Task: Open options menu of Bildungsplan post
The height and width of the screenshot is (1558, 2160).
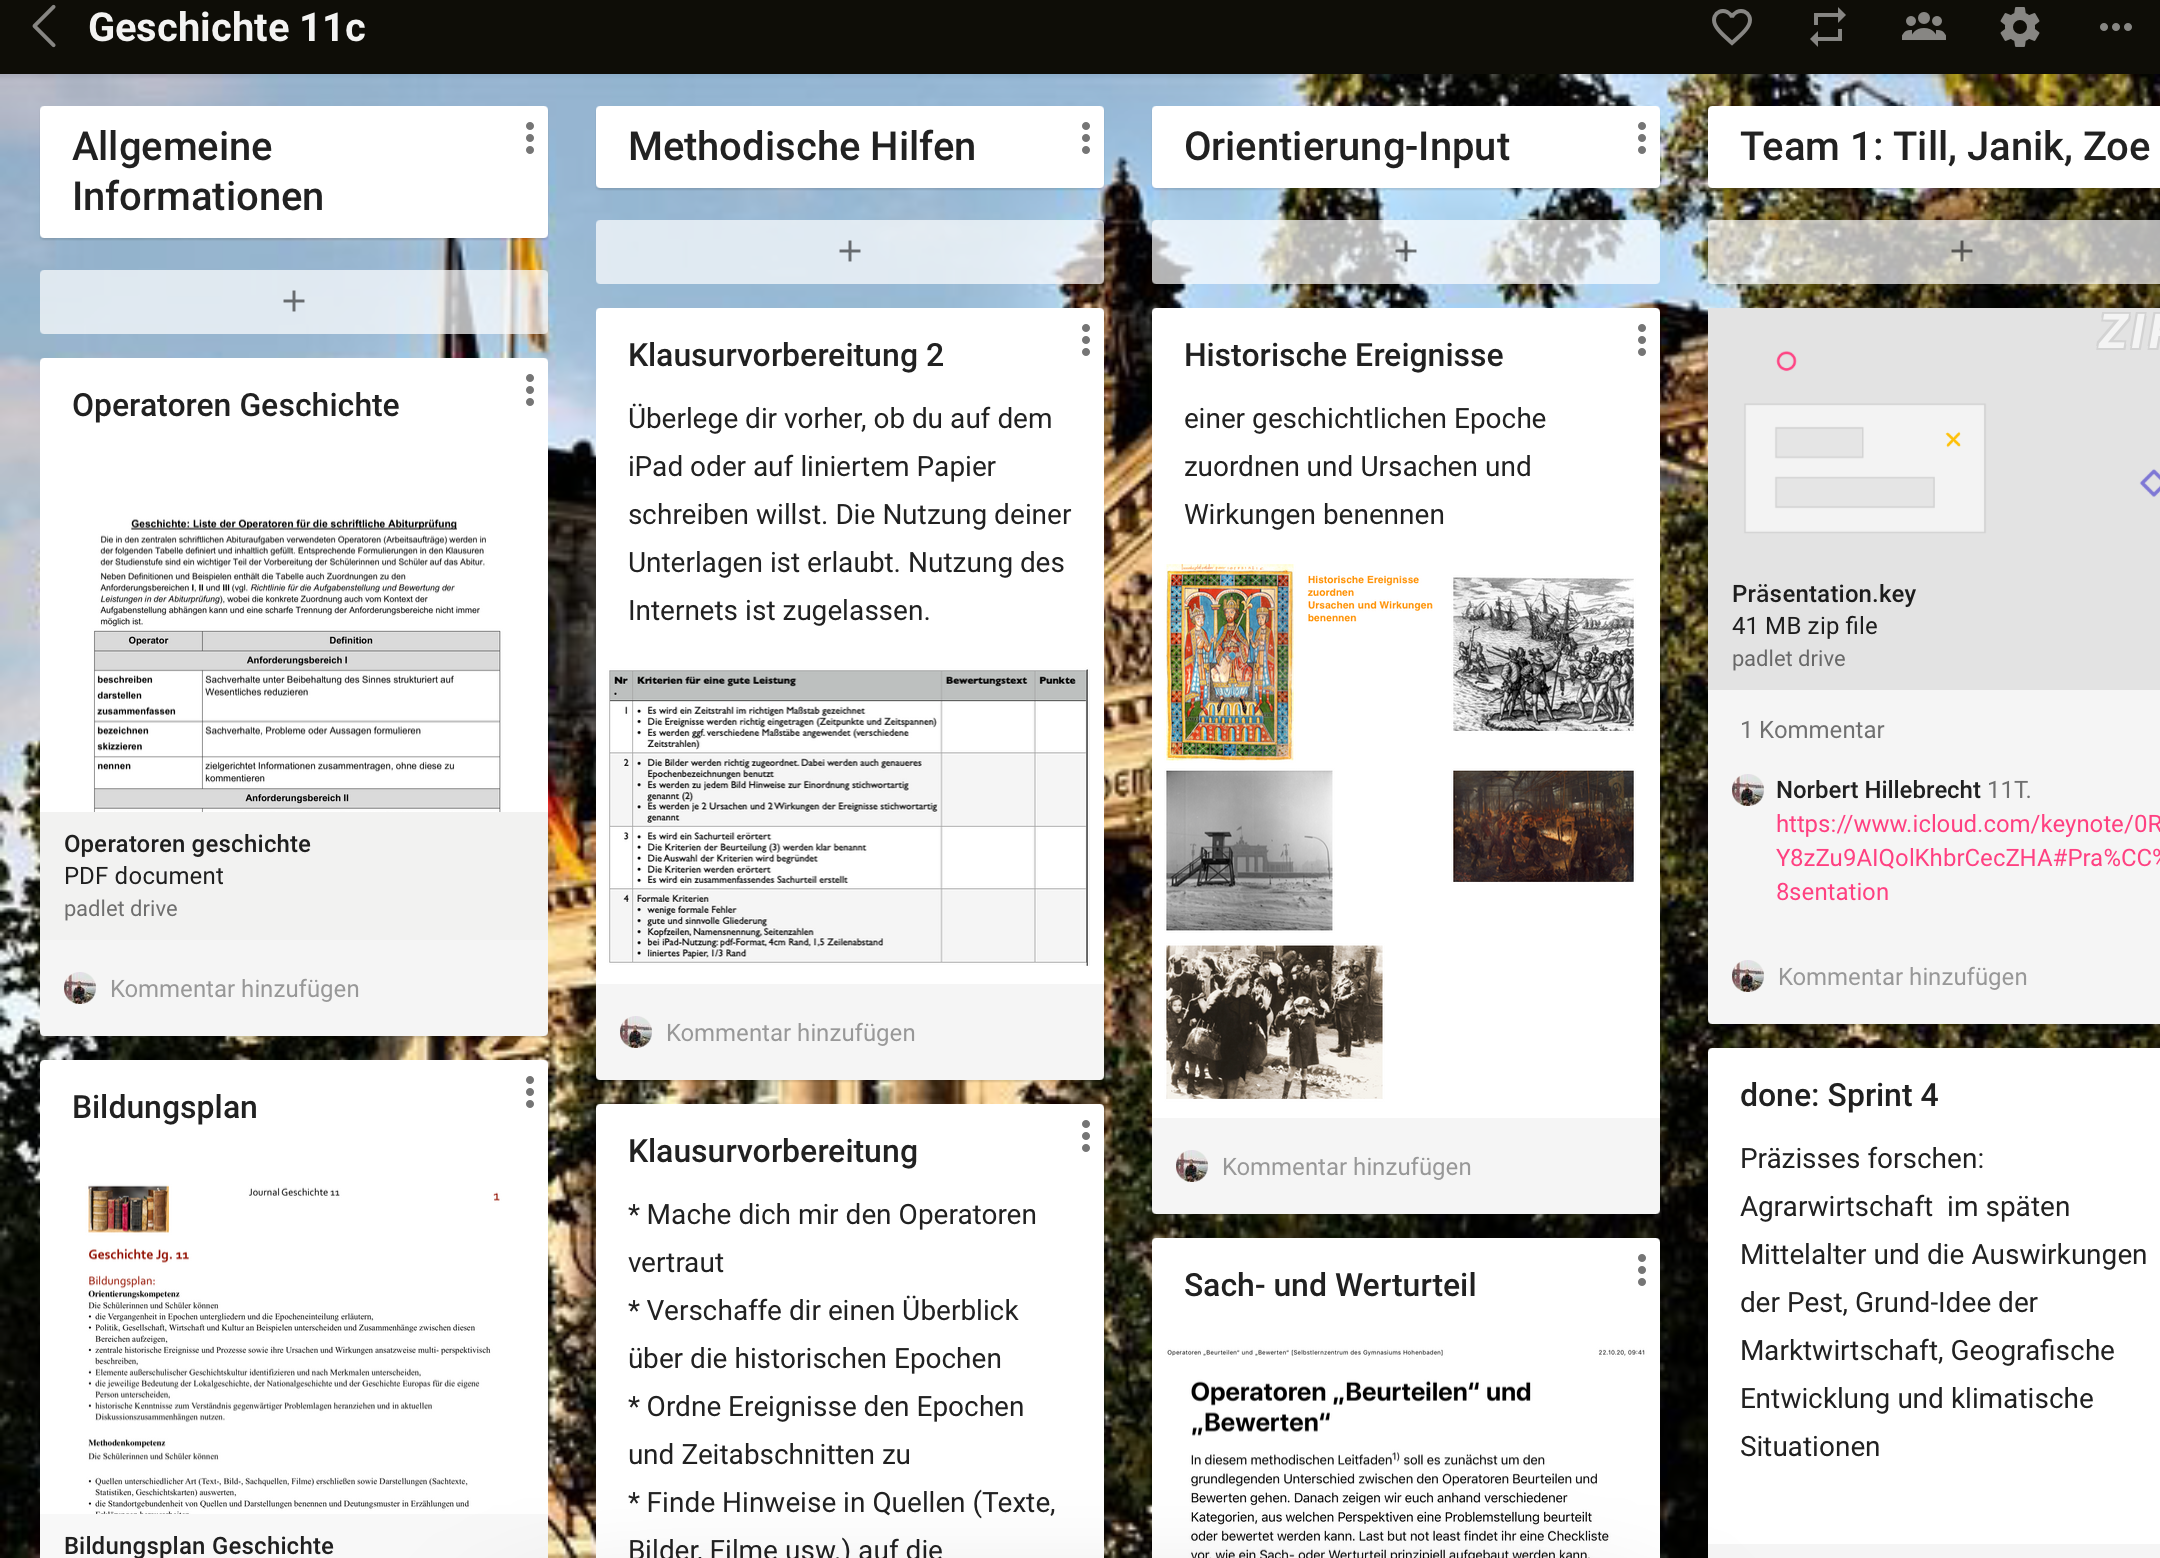Action: (x=529, y=1092)
